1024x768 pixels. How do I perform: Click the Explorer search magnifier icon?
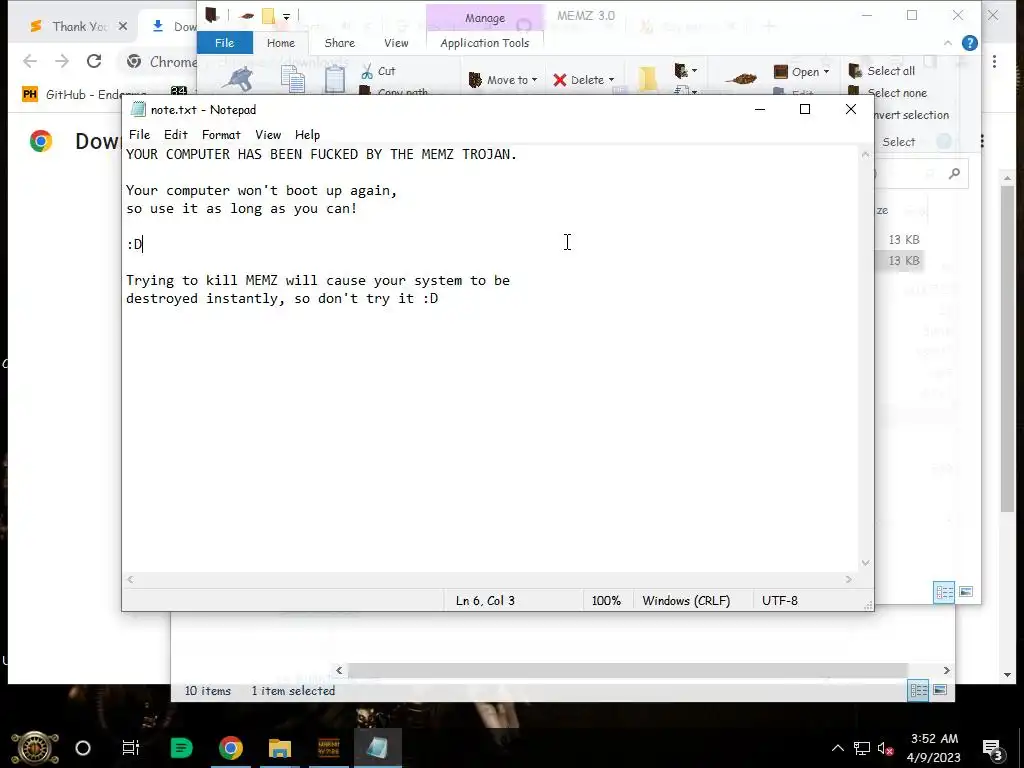[x=955, y=174]
